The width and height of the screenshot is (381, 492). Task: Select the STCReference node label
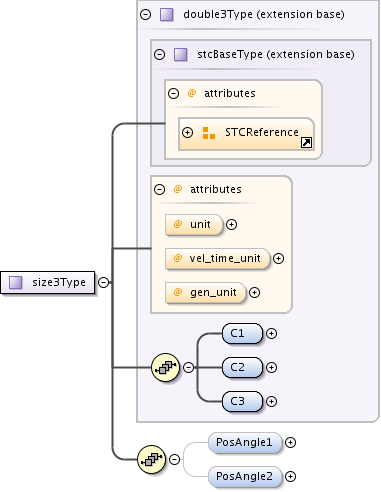(262, 132)
